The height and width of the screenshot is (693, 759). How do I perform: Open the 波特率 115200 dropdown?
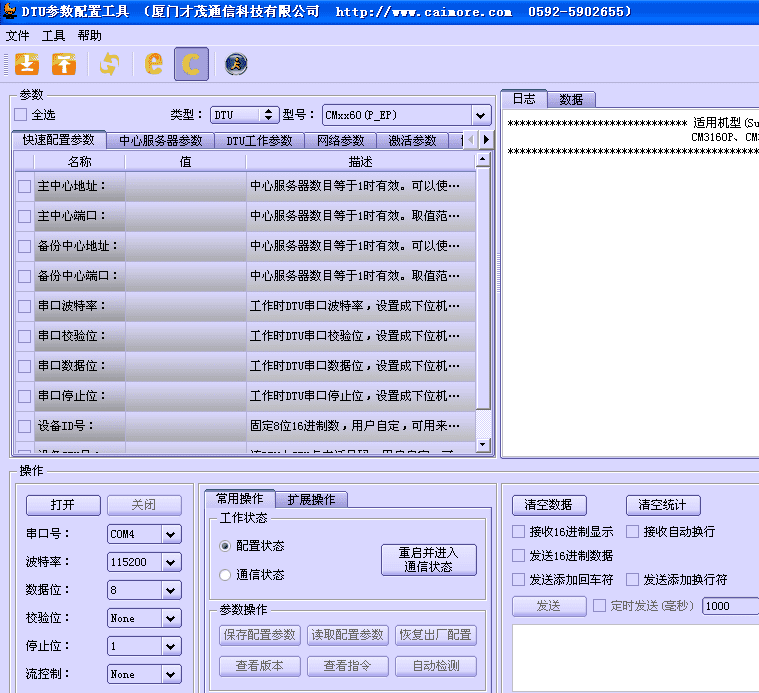170,563
